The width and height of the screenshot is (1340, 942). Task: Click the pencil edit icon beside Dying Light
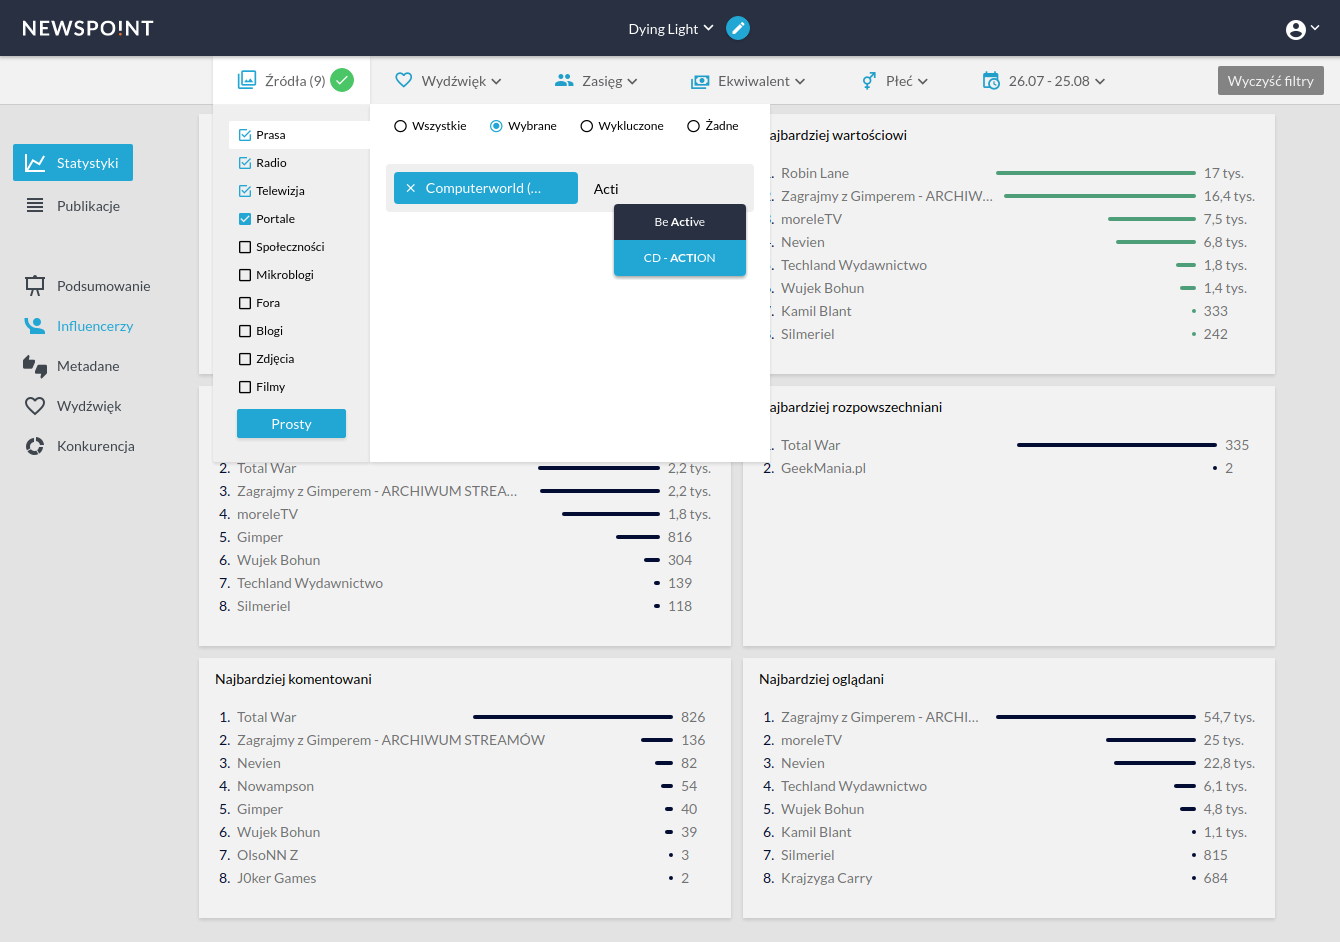pos(737,28)
